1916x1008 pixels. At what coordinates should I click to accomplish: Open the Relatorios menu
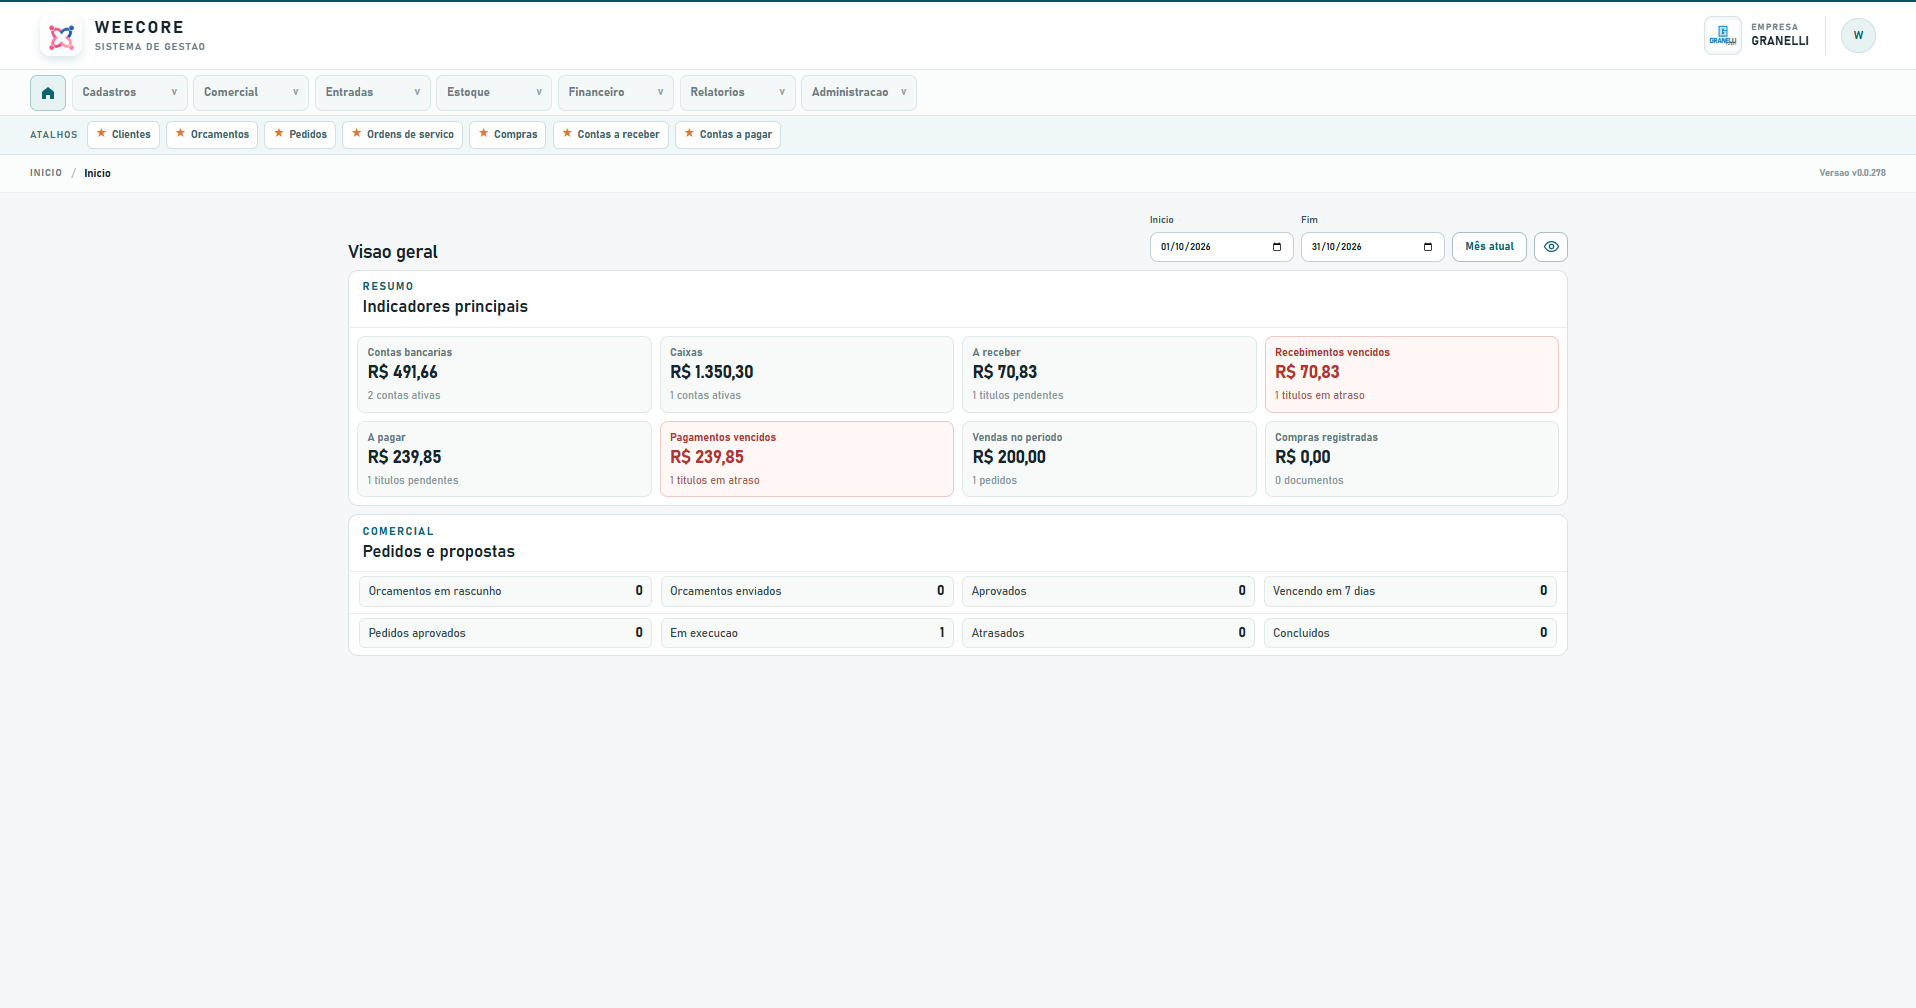pyautogui.click(x=737, y=93)
